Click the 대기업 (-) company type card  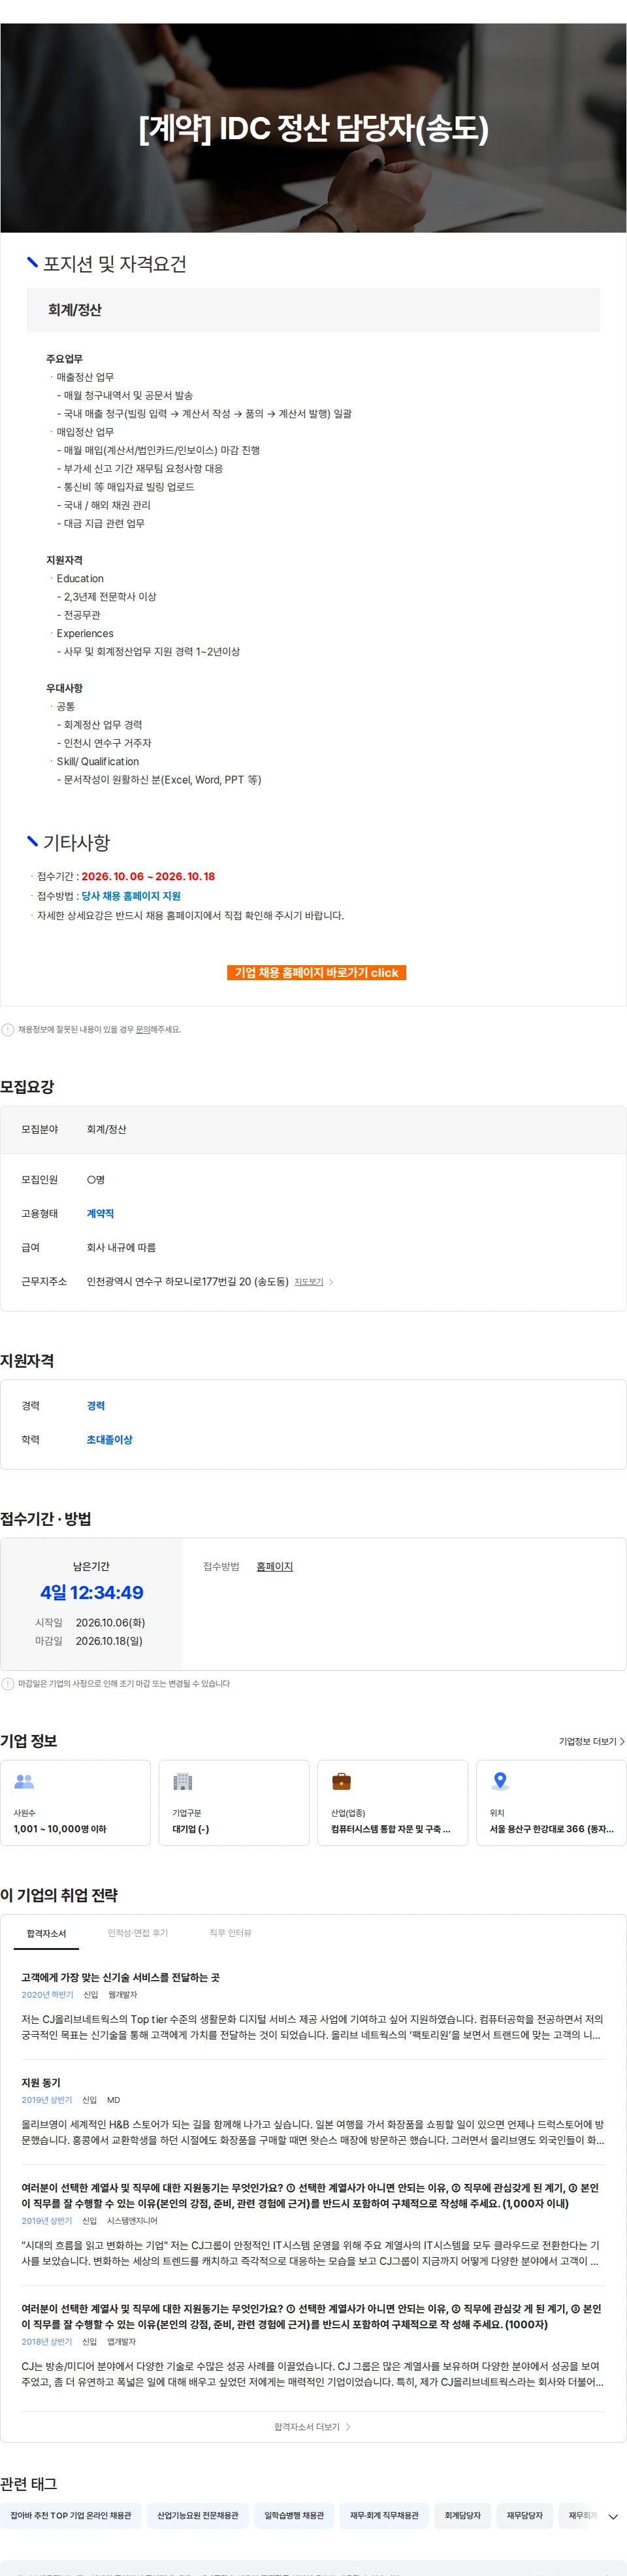tap(234, 1802)
